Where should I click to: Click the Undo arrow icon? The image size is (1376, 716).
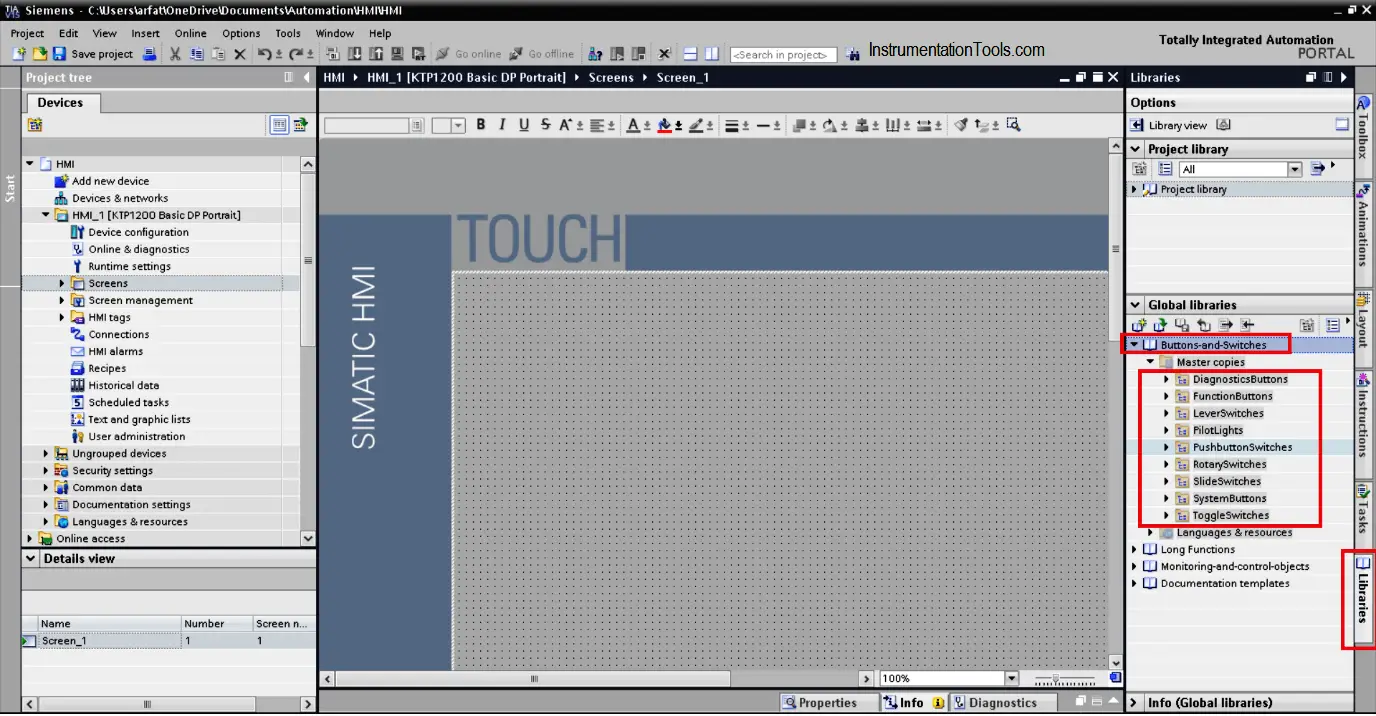click(x=265, y=54)
